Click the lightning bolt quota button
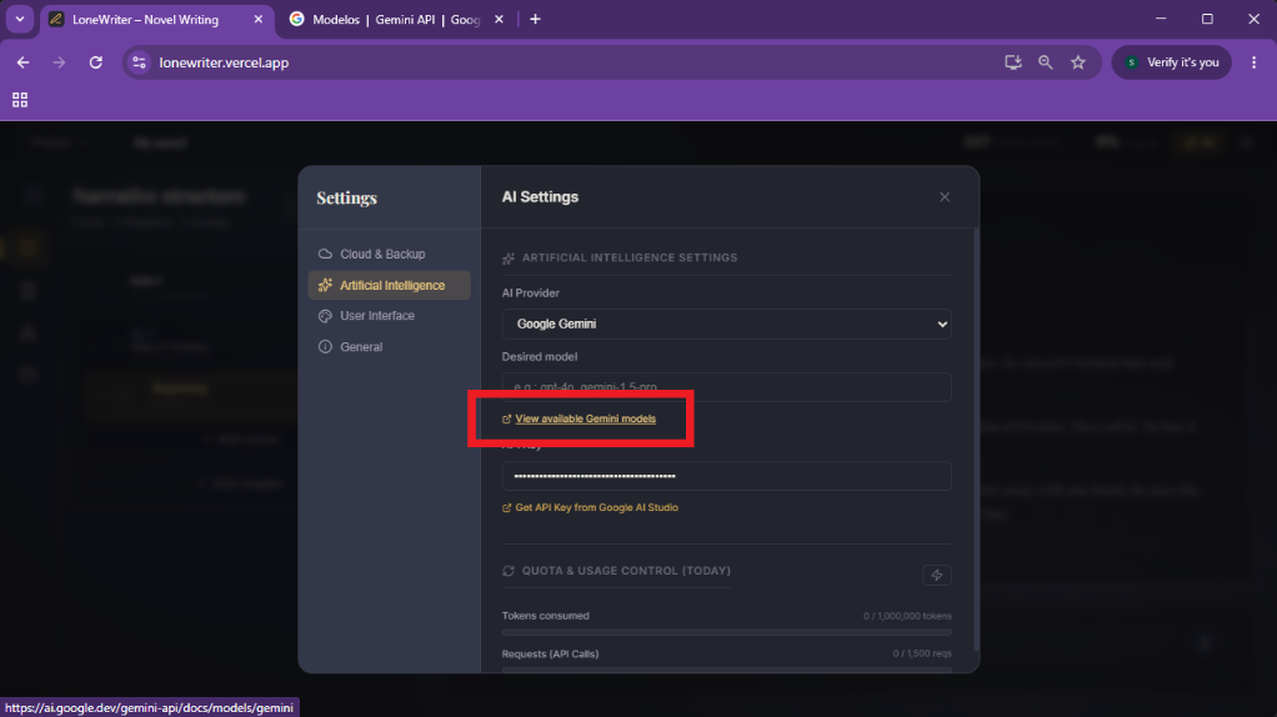 click(x=936, y=575)
